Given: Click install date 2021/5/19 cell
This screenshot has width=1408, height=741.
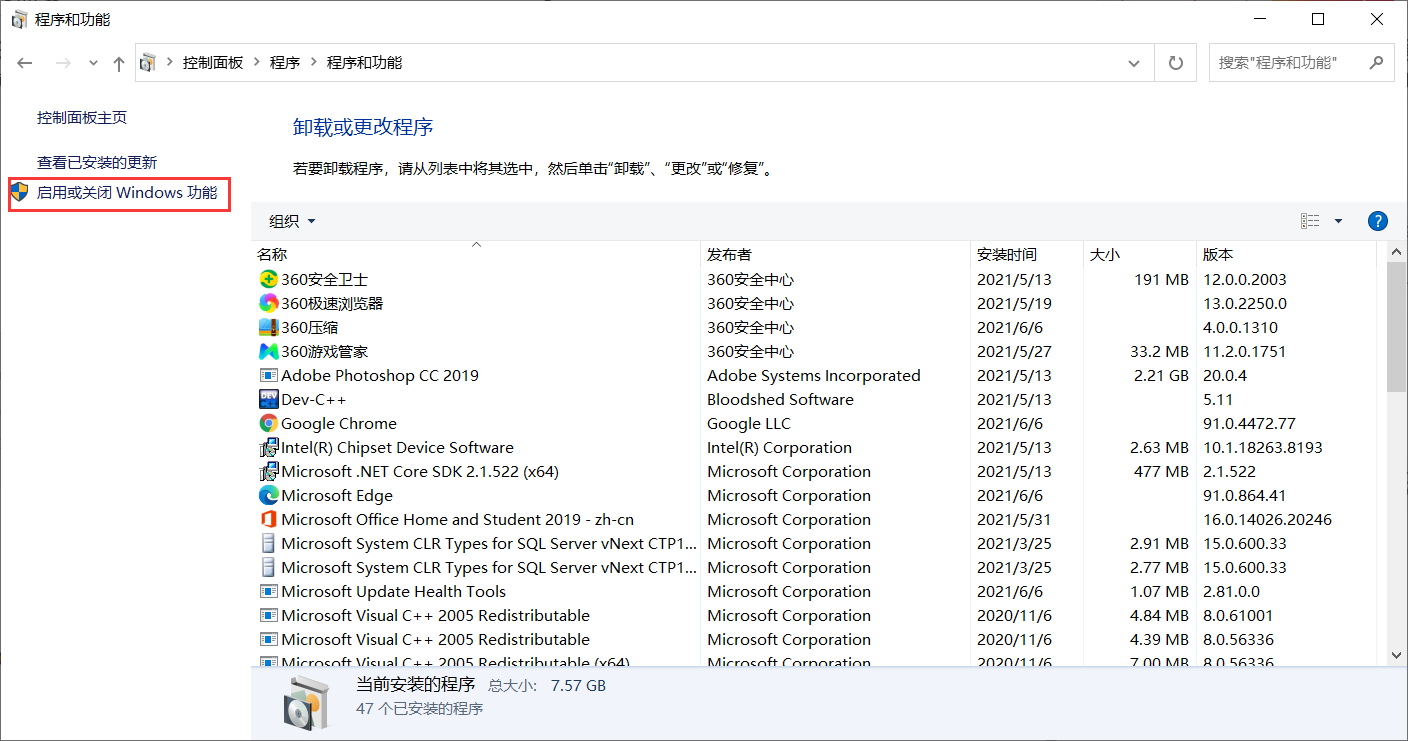Looking at the screenshot, I should (x=1014, y=303).
